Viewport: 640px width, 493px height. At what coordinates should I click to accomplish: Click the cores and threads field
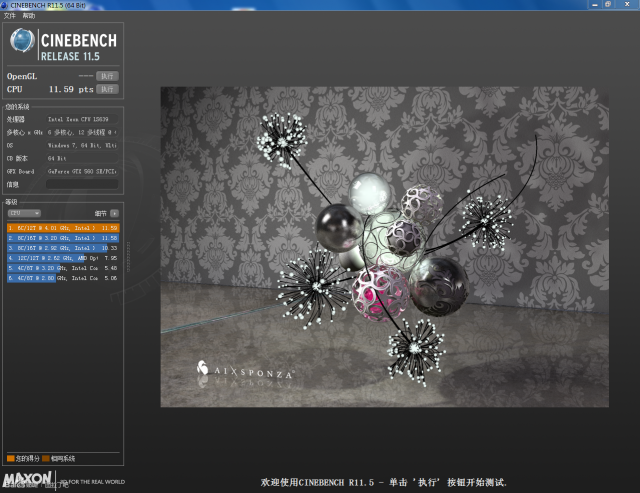click(x=82, y=132)
